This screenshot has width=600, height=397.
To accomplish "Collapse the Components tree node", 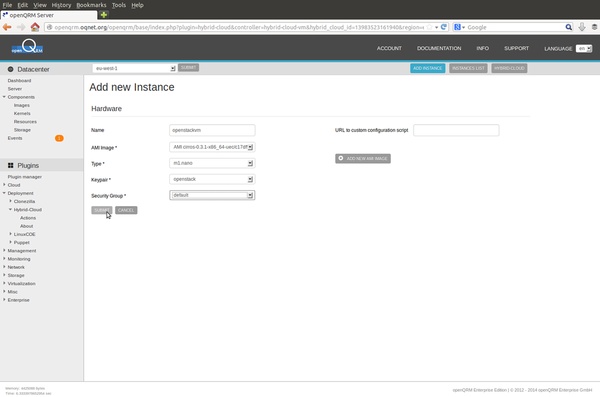I will tap(4, 97).
